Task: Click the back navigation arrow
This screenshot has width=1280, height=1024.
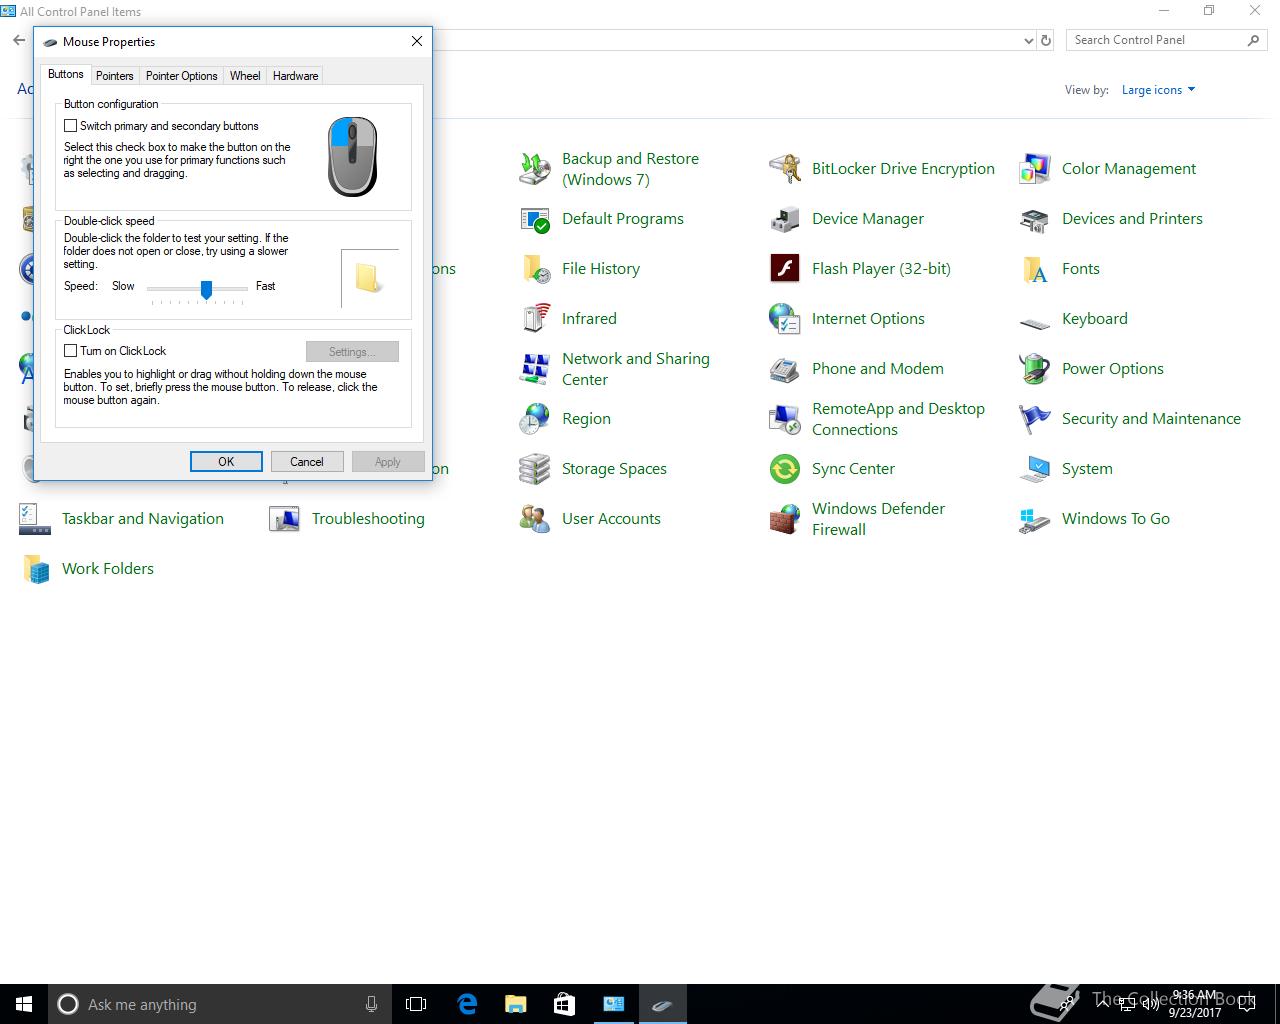Action: (19, 41)
